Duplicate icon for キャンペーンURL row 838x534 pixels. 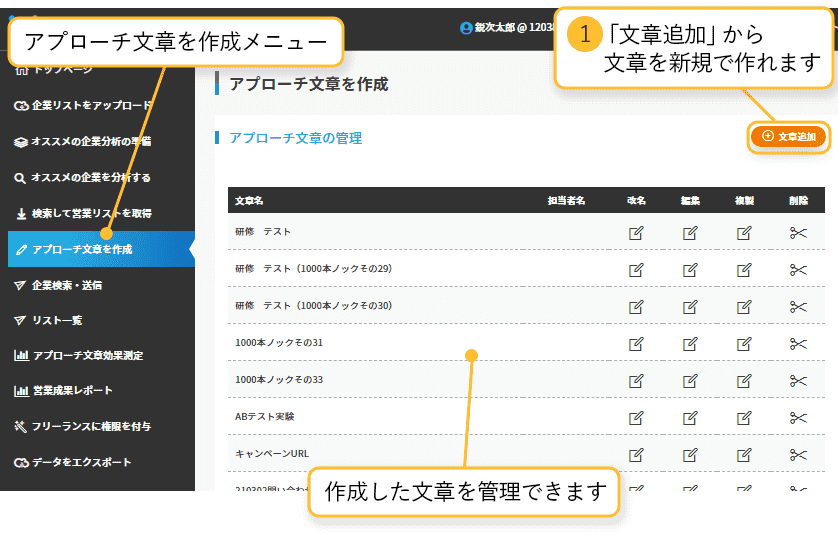(744, 455)
